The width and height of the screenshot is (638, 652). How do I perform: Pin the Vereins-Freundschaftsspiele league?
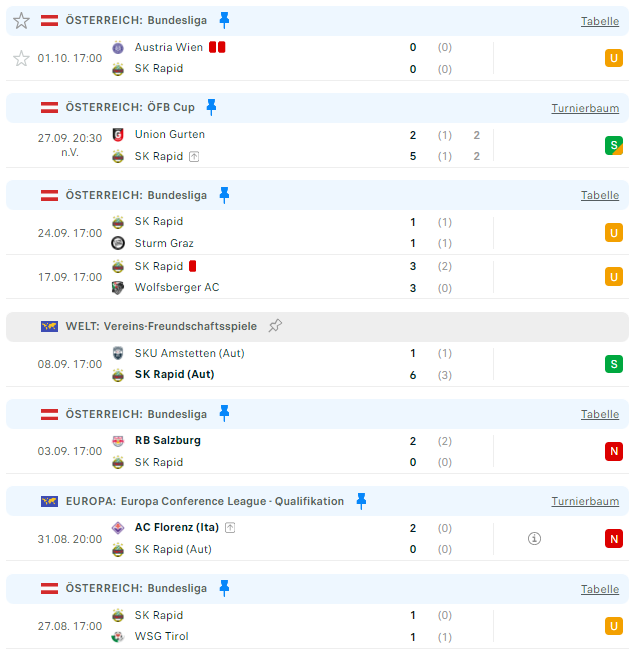tap(275, 326)
